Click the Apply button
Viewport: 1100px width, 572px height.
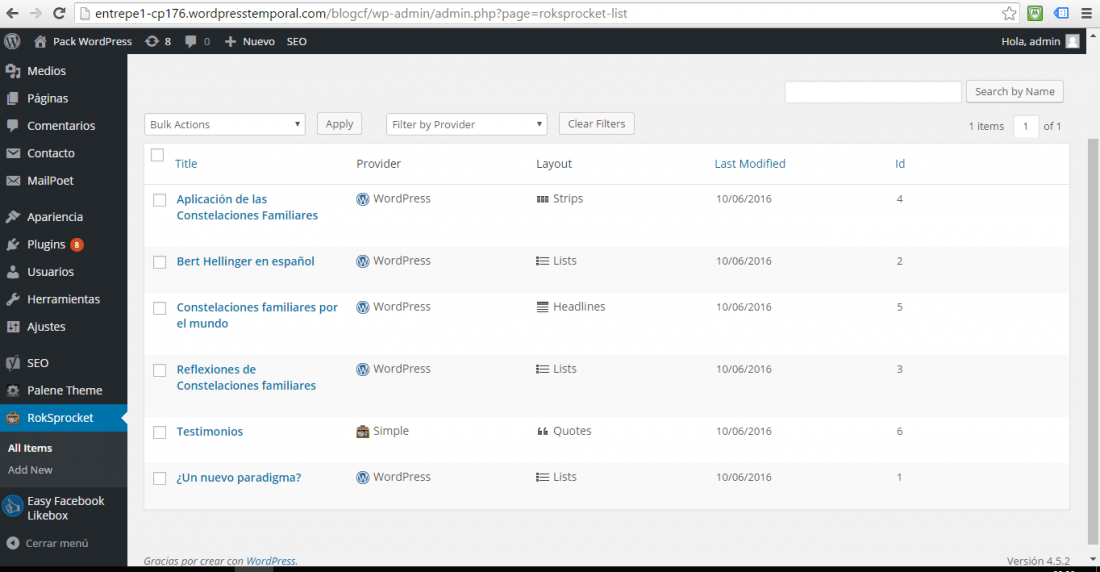pyautogui.click(x=340, y=124)
